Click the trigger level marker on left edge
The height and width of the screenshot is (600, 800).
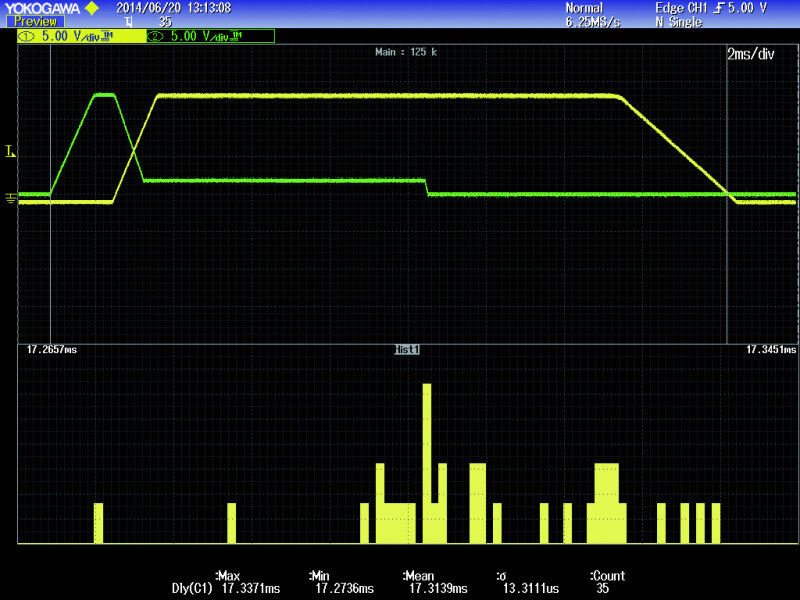[x=10, y=152]
